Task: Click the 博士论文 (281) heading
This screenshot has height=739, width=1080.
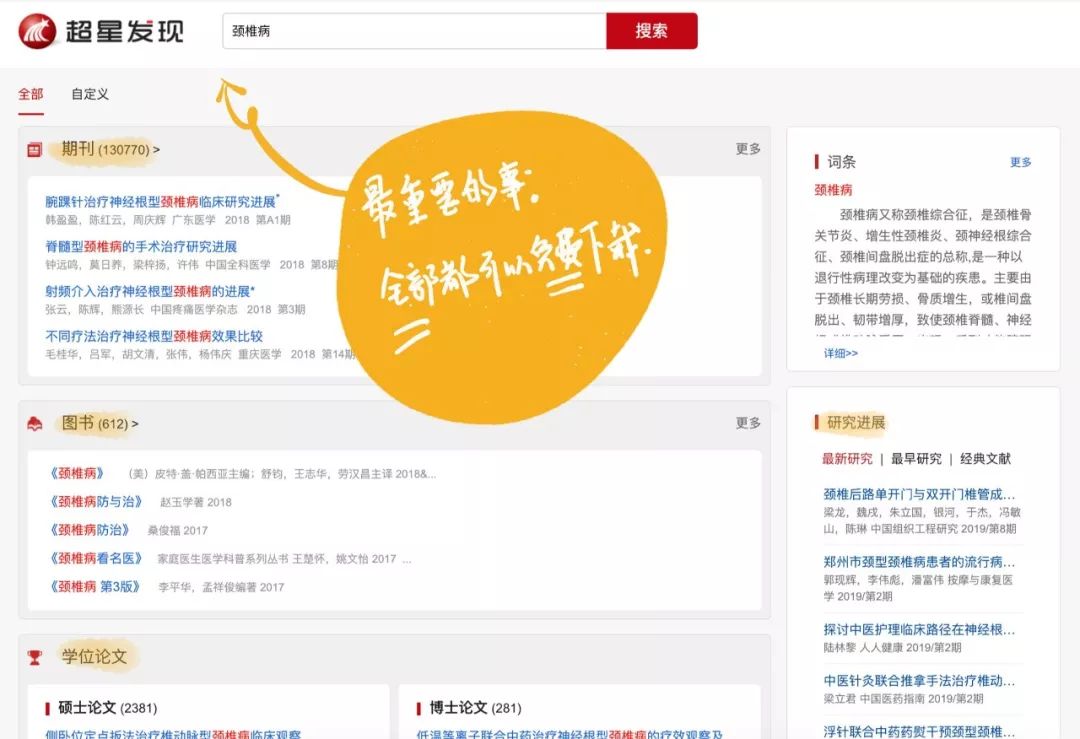Action: pos(475,707)
